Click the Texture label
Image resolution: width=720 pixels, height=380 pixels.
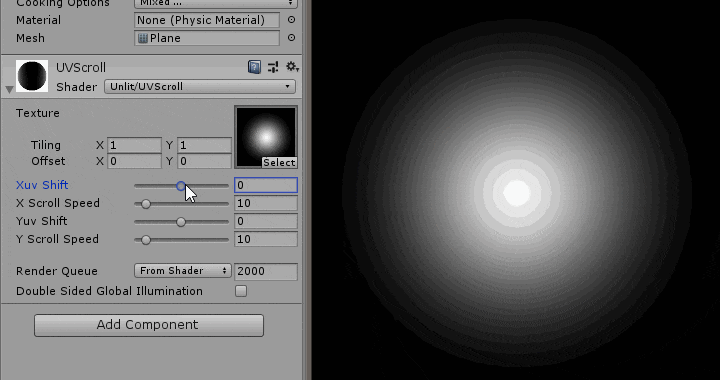click(x=38, y=113)
